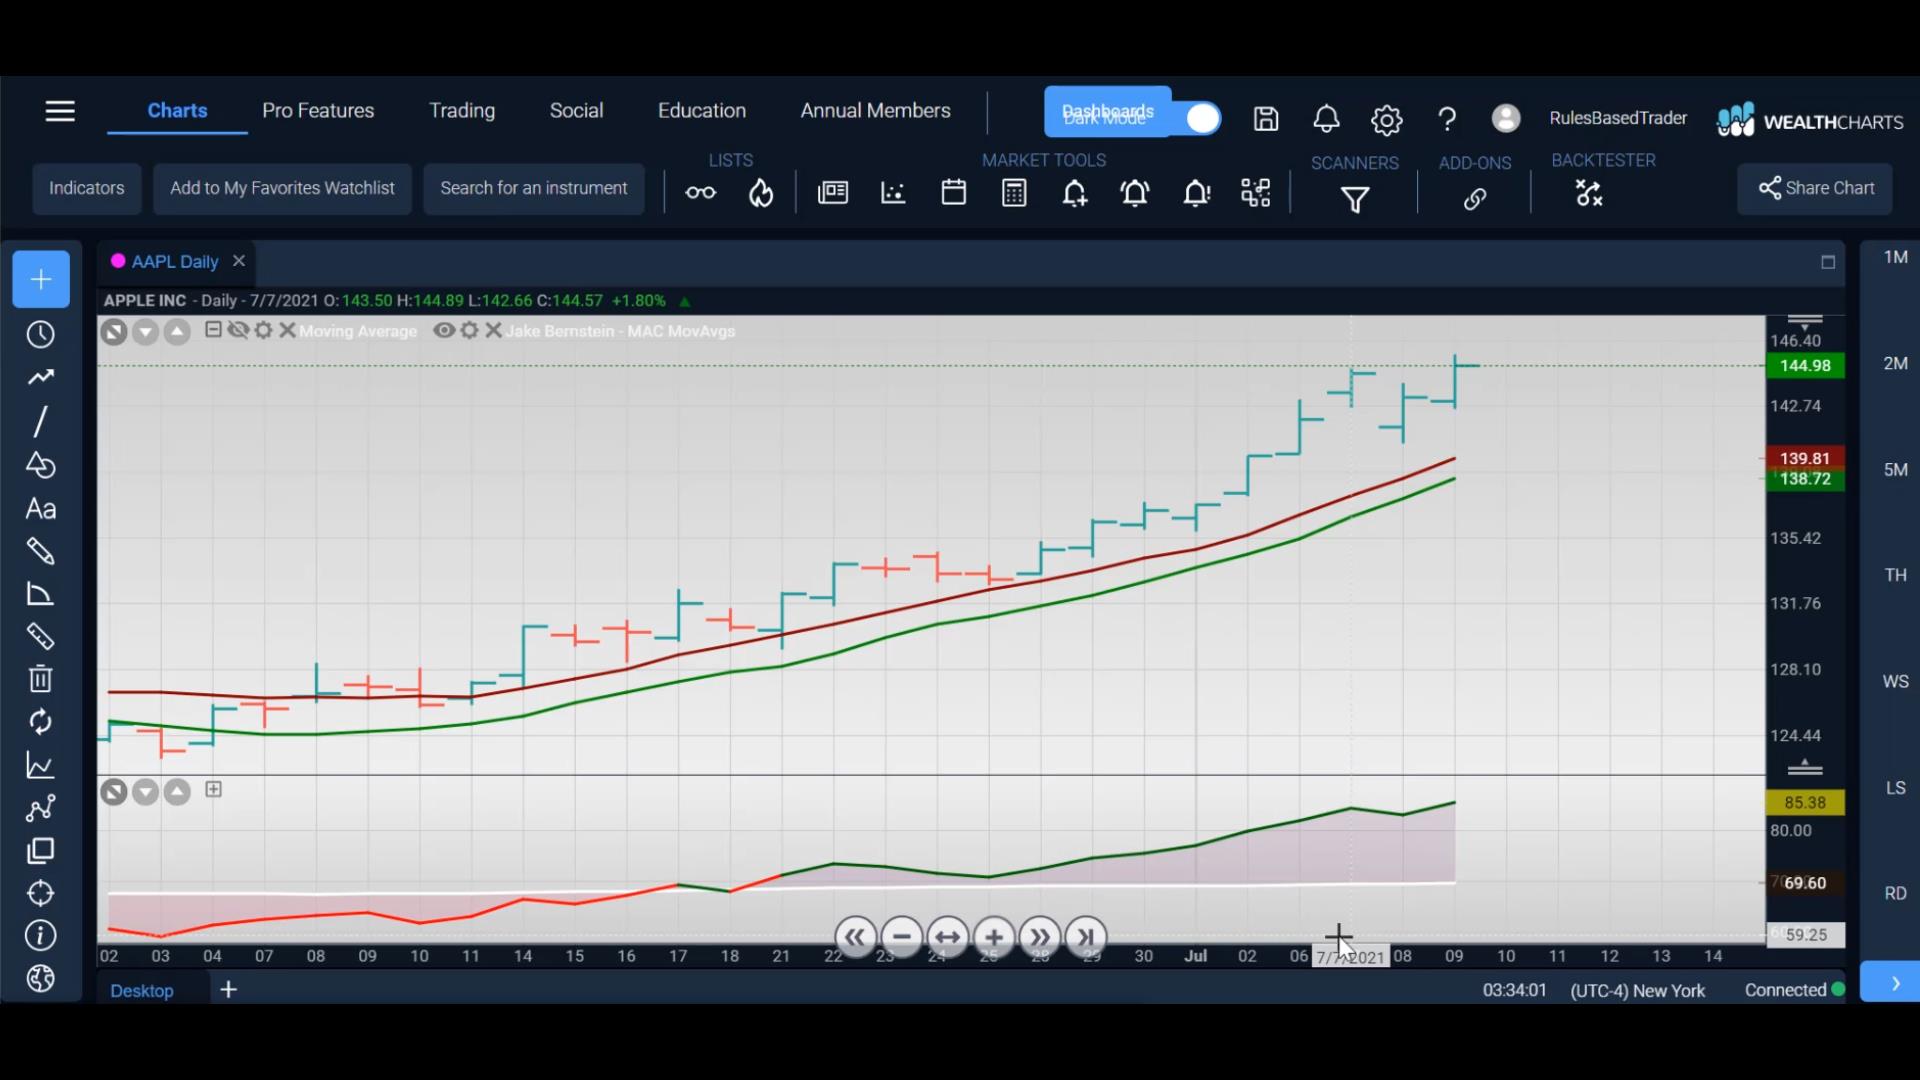
Task: Expand the lower pane indicator list
Action: pos(213,790)
